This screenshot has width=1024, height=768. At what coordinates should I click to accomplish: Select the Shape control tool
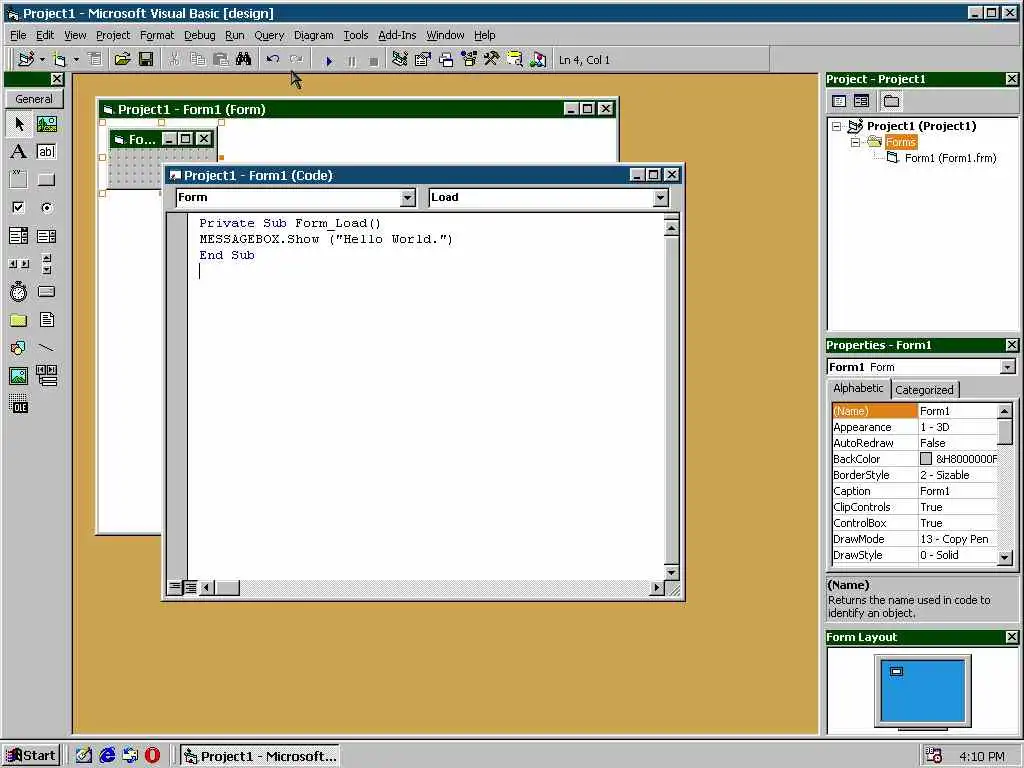click(19, 347)
